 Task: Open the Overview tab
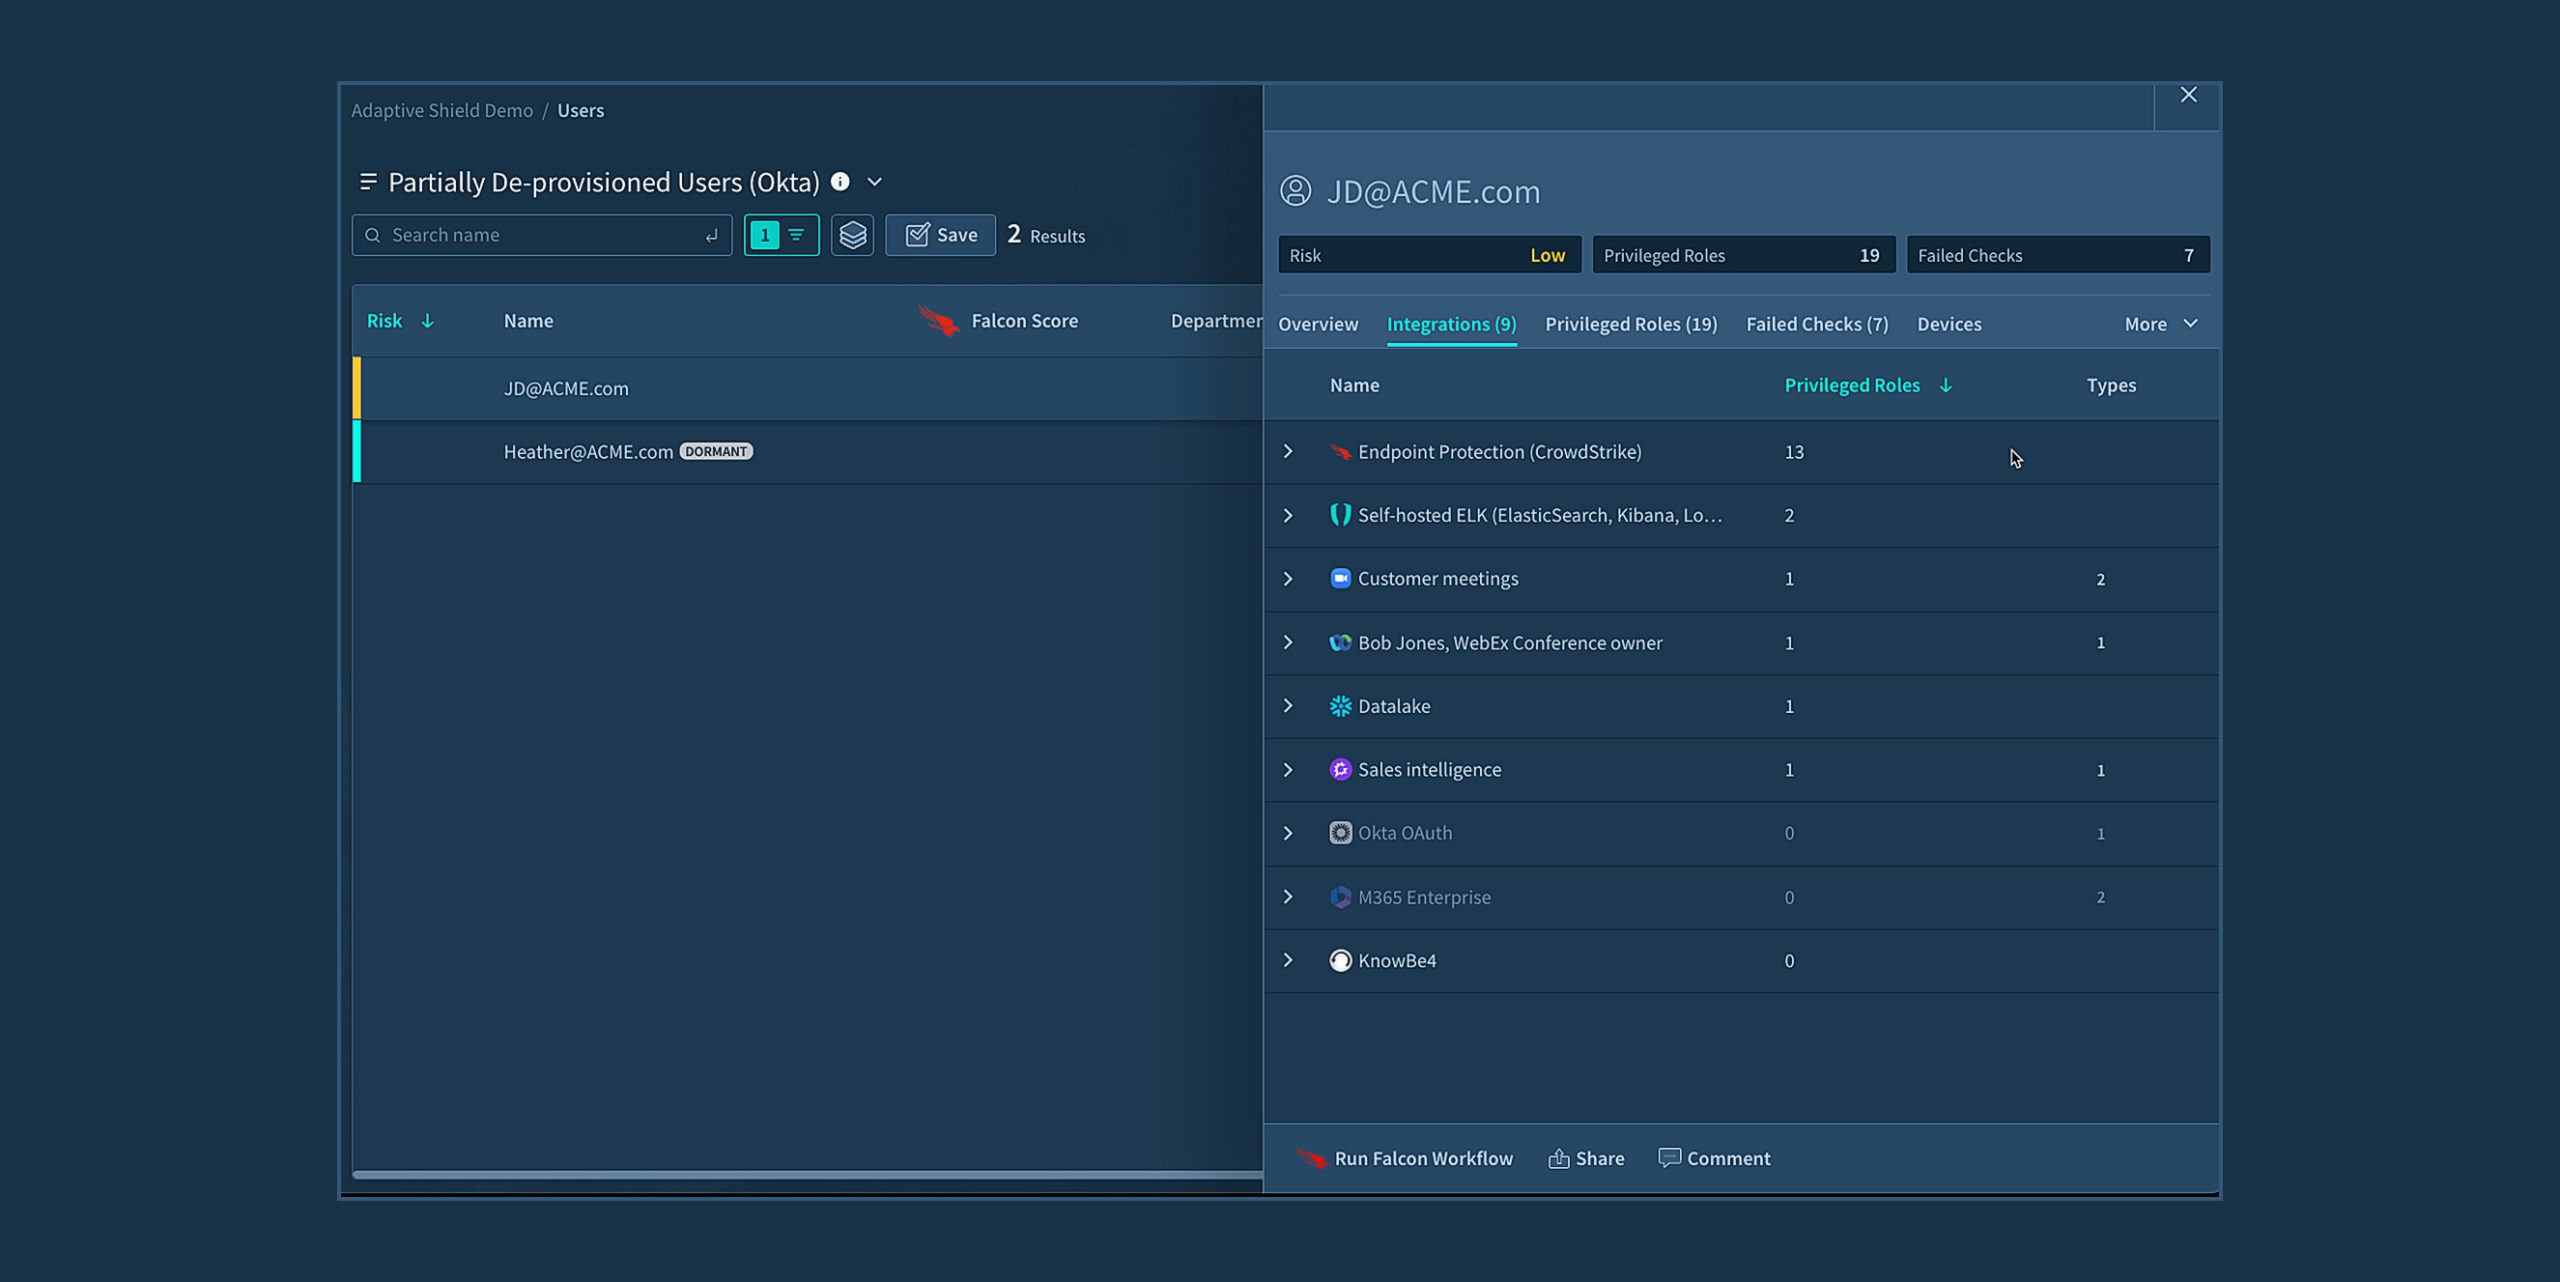point(1317,324)
